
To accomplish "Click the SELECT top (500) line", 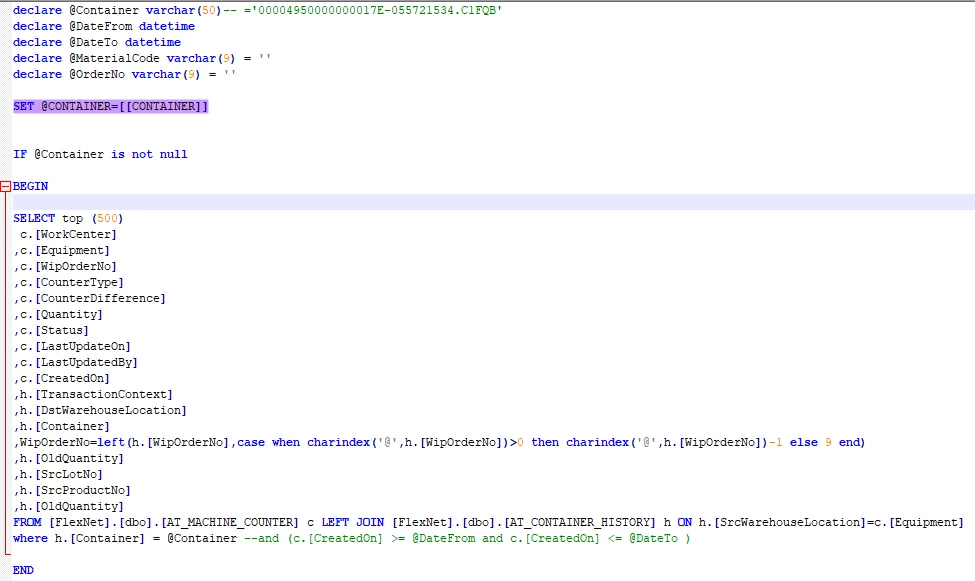I will (x=68, y=218).
